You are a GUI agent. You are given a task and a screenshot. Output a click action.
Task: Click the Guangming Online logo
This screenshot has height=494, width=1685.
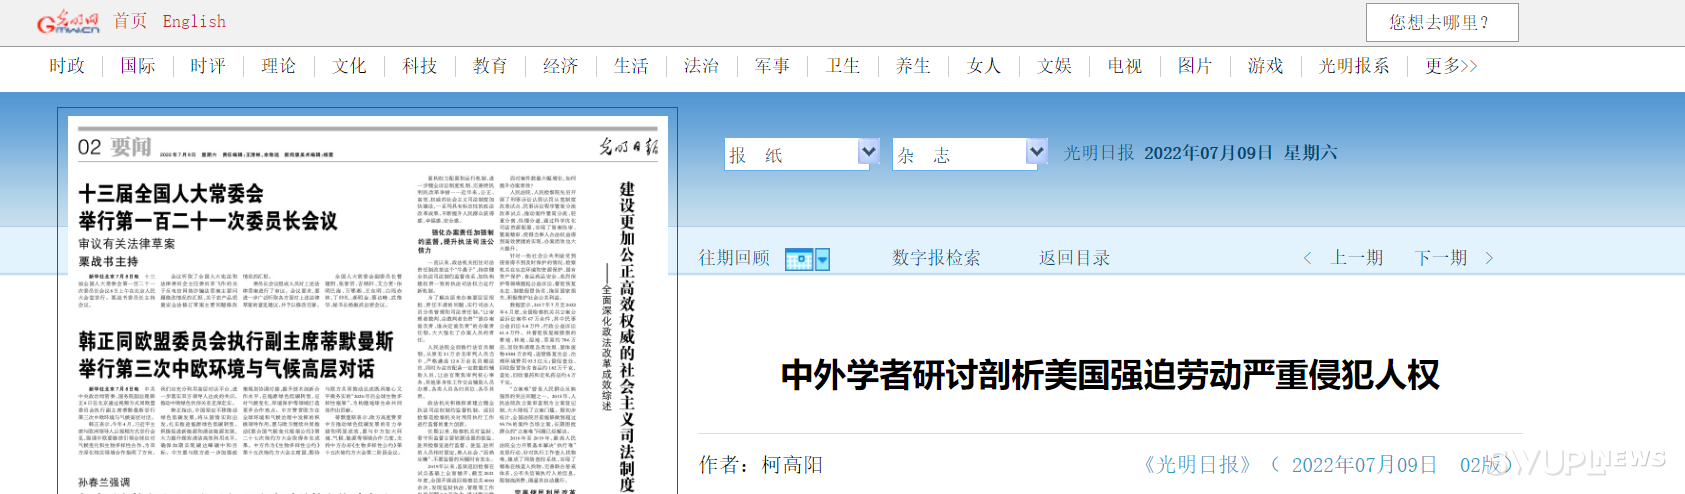(68, 22)
